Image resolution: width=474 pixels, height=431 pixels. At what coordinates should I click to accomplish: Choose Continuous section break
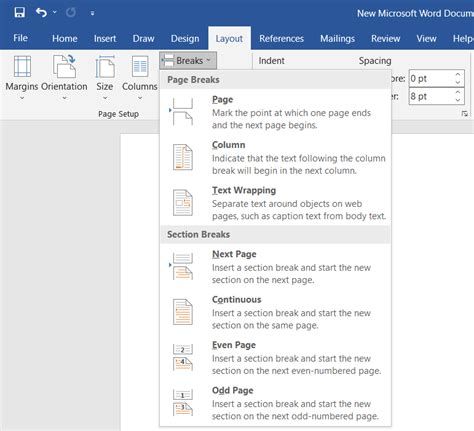click(x=275, y=312)
